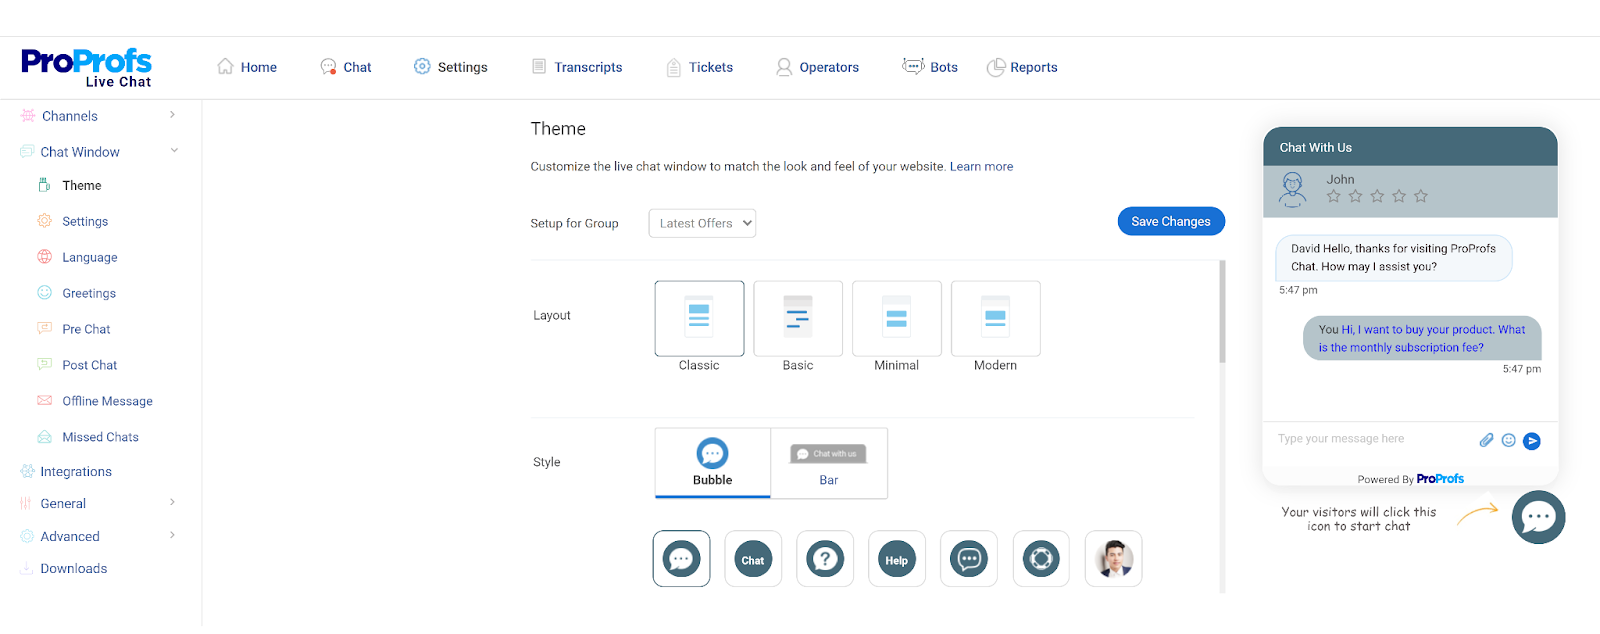Open Integrations in sidebar
Screen dimensions: 1600x634
pos(76,472)
